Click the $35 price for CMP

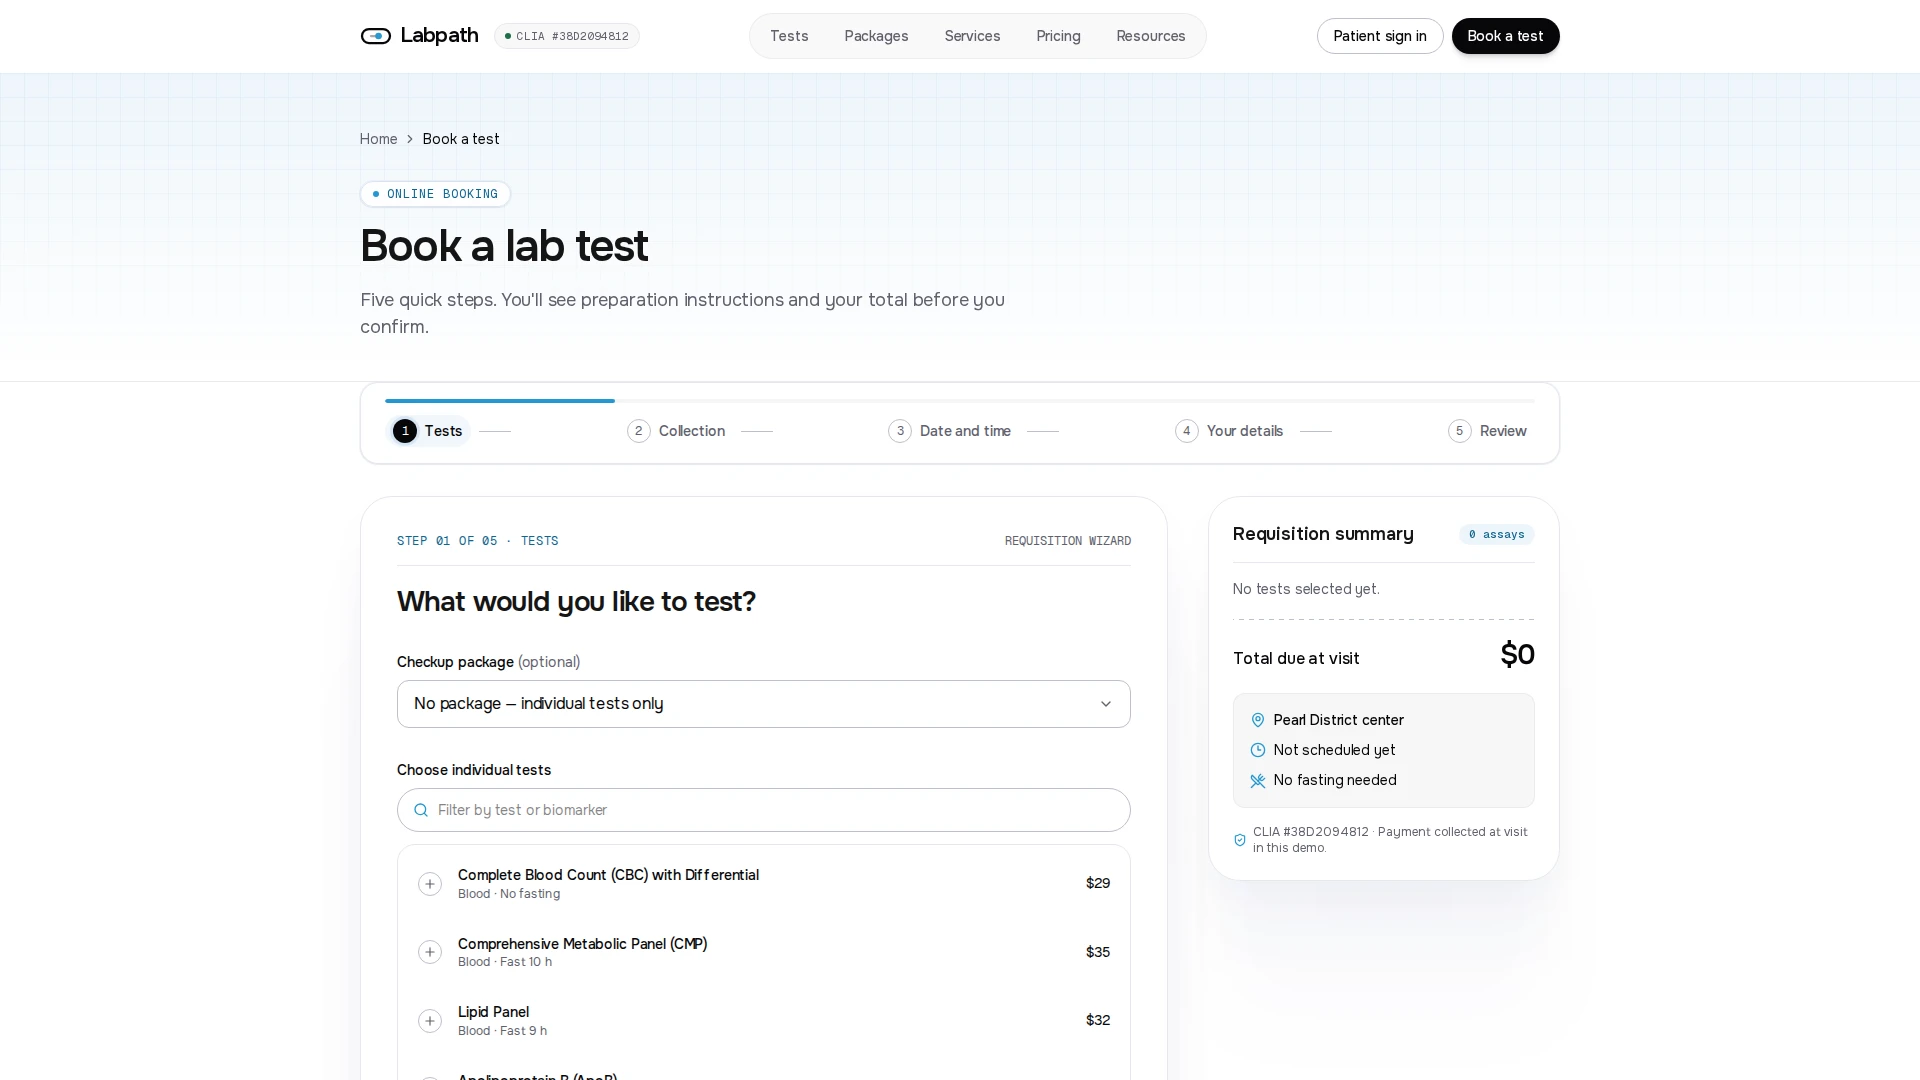click(x=1098, y=952)
